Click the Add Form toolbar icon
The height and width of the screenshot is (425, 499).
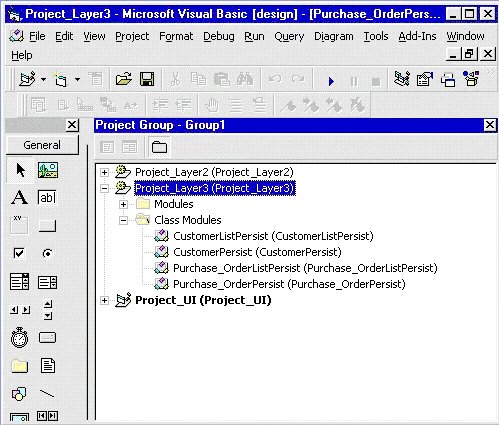click(x=60, y=80)
